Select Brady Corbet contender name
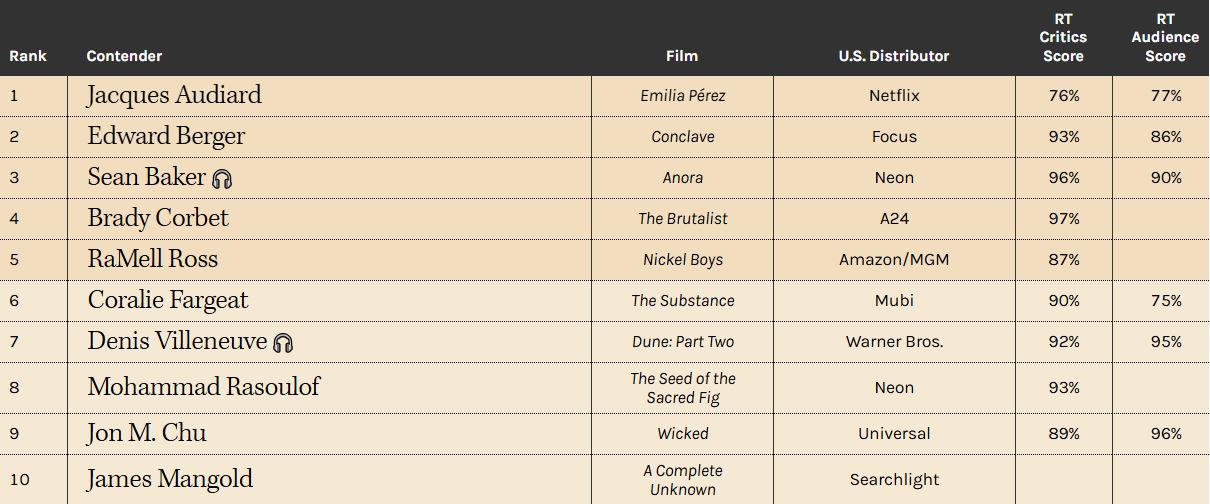1210x504 pixels. point(158,218)
